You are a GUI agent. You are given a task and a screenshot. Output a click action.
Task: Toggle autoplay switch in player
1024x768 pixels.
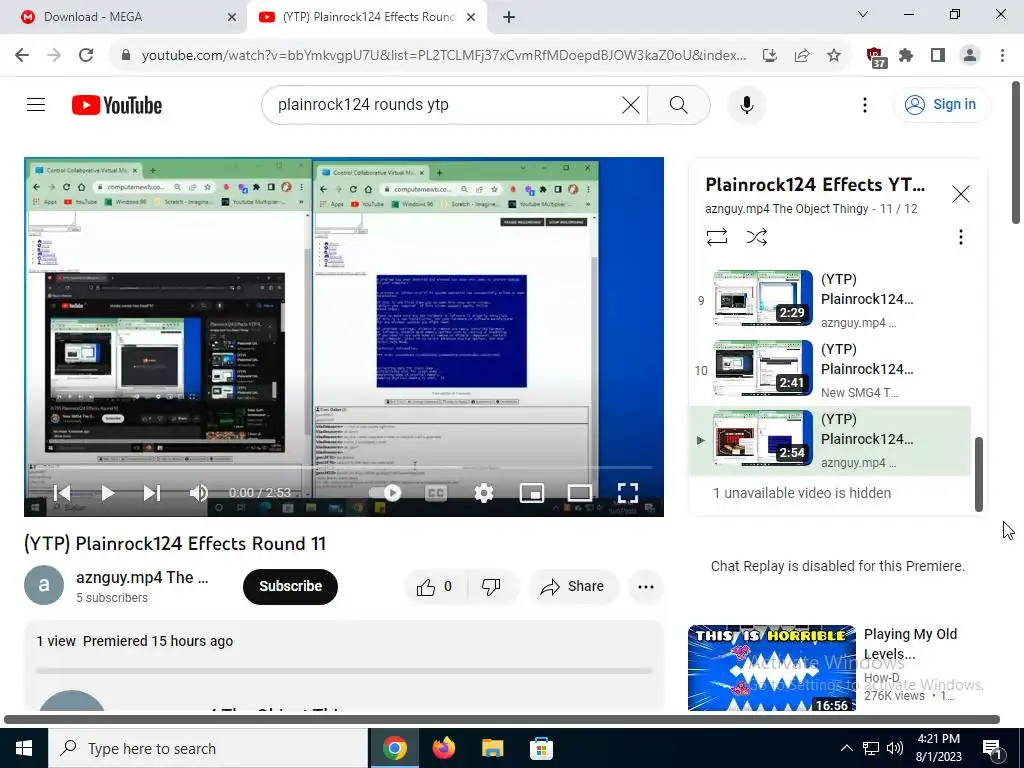[386, 493]
